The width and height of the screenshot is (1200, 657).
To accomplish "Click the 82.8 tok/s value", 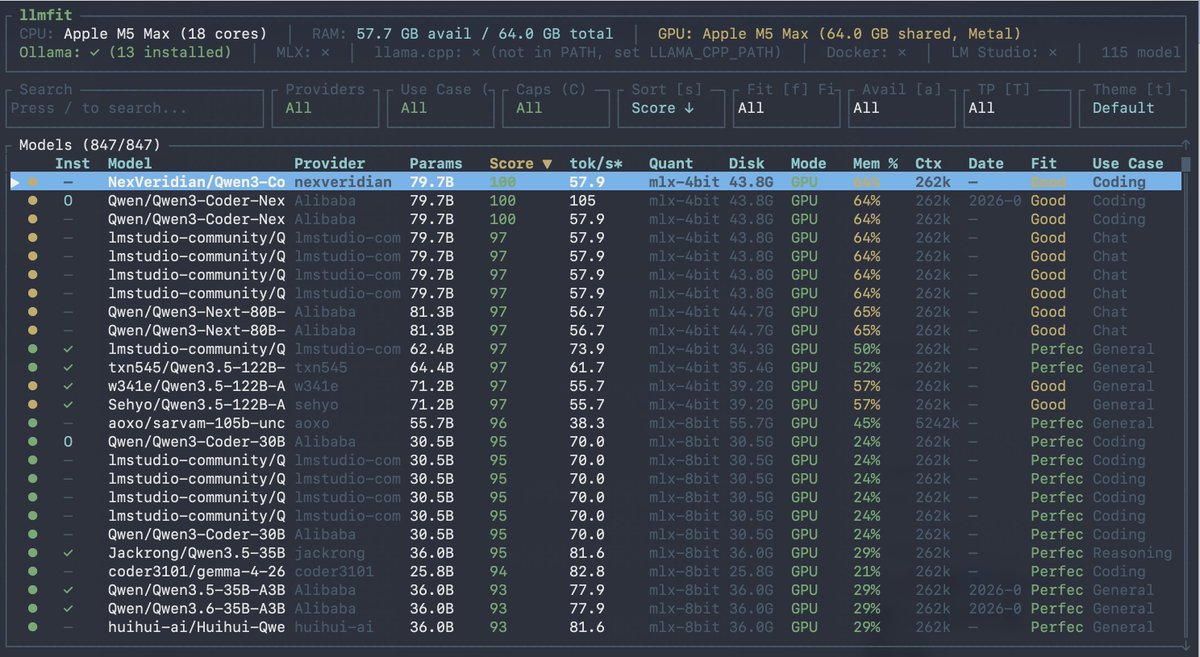I will tap(586, 572).
